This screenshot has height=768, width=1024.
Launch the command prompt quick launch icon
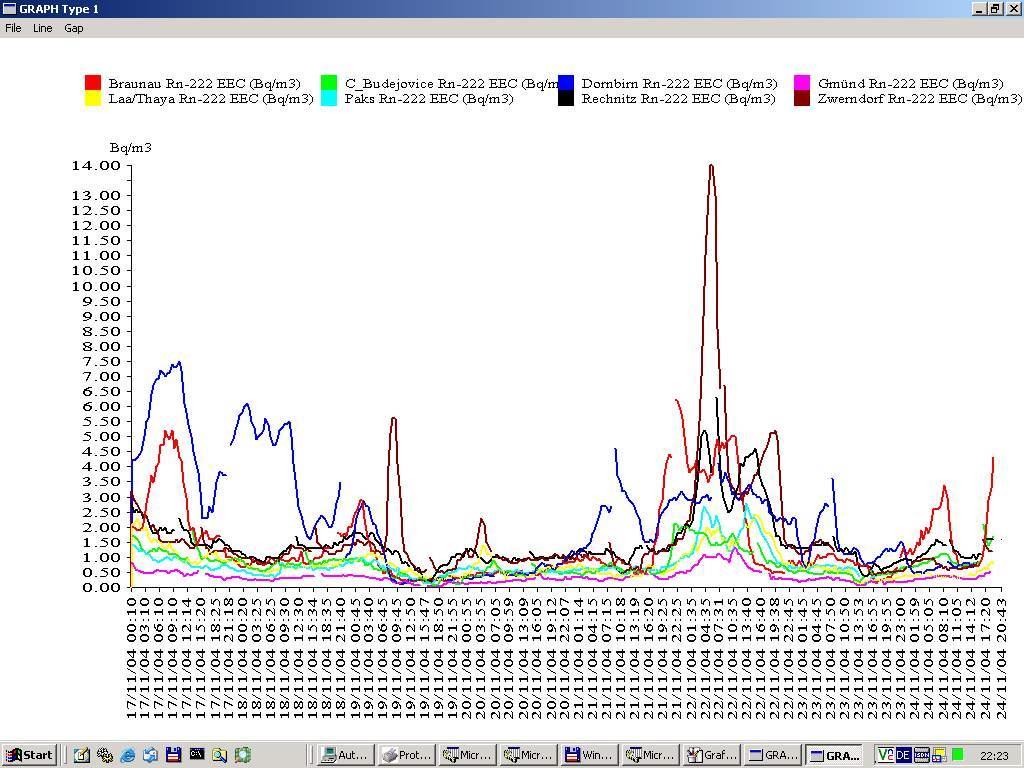pos(197,754)
